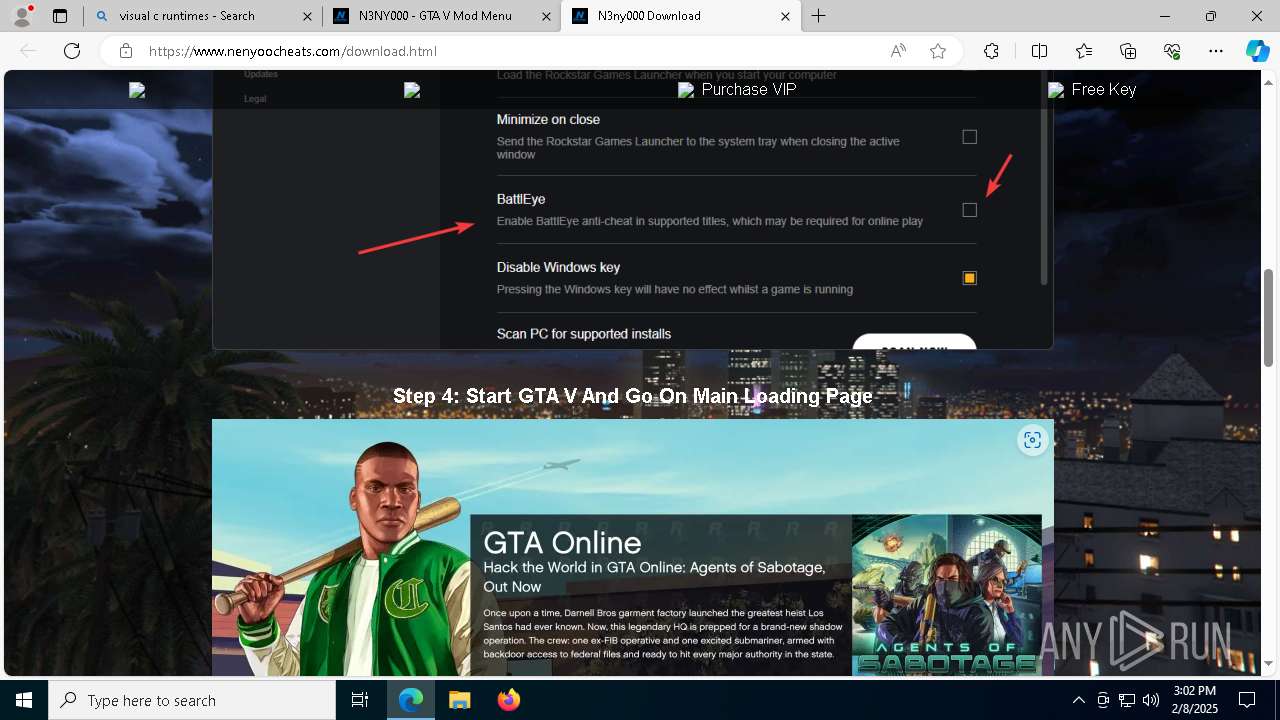Viewport: 1280px width, 720px height.
Task: Click the Step 4 heading text
Action: [632, 396]
